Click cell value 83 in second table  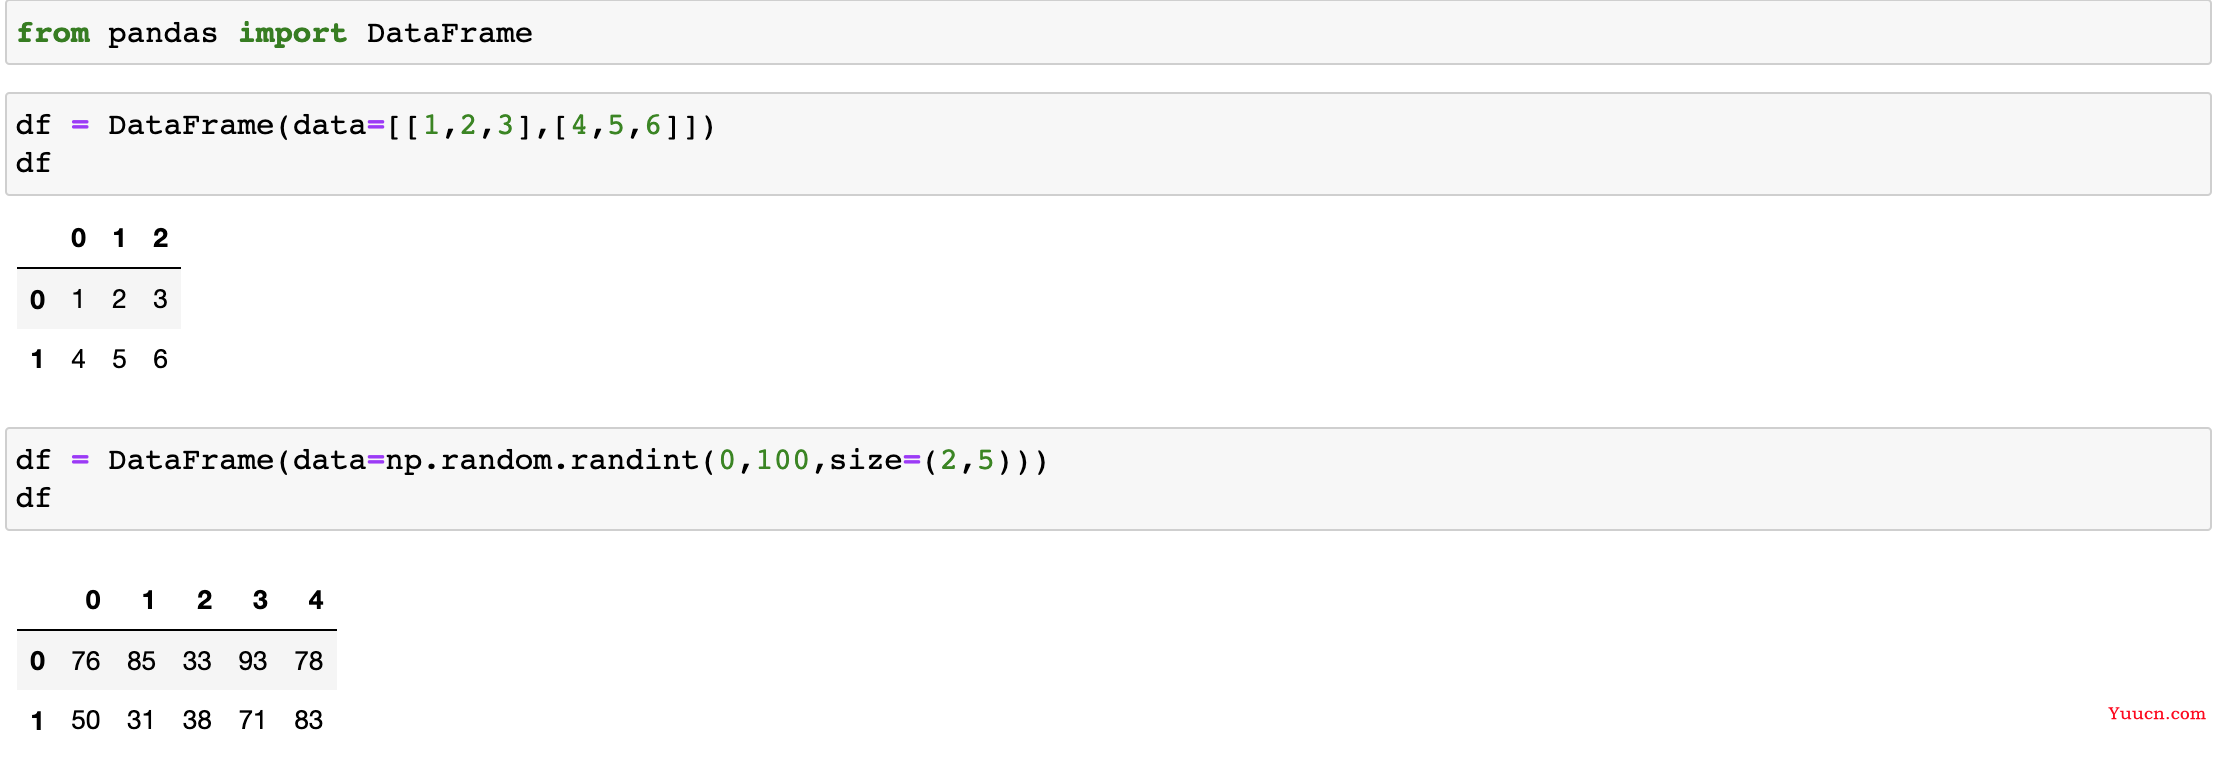point(308,720)
